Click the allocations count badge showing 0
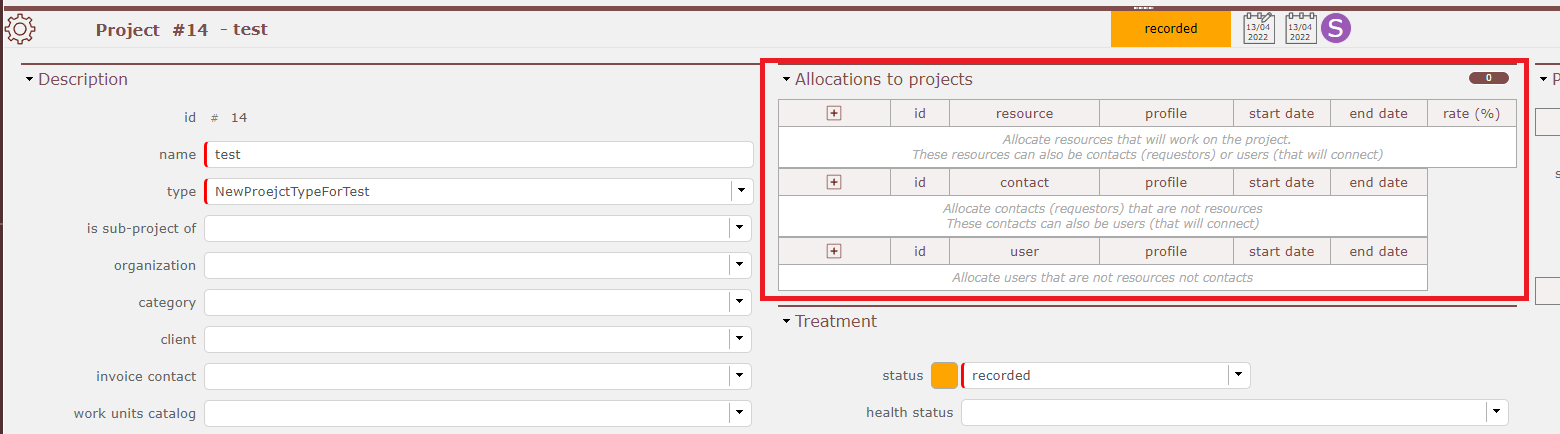 1488,78
